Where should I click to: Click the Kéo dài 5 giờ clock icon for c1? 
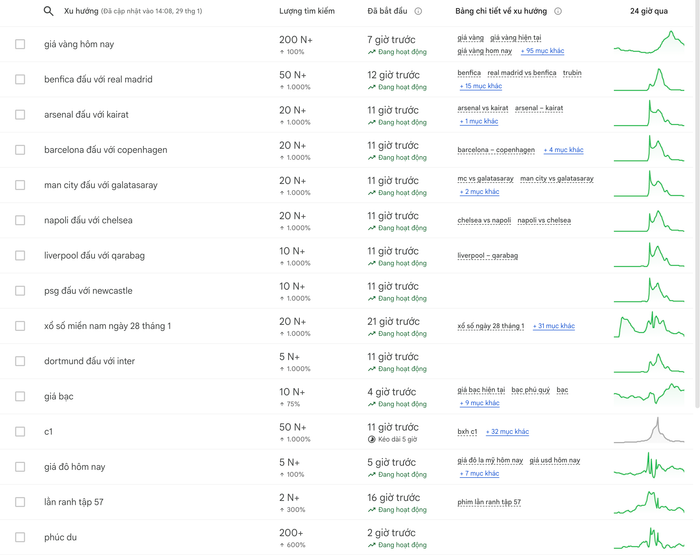tap(372, 439)
